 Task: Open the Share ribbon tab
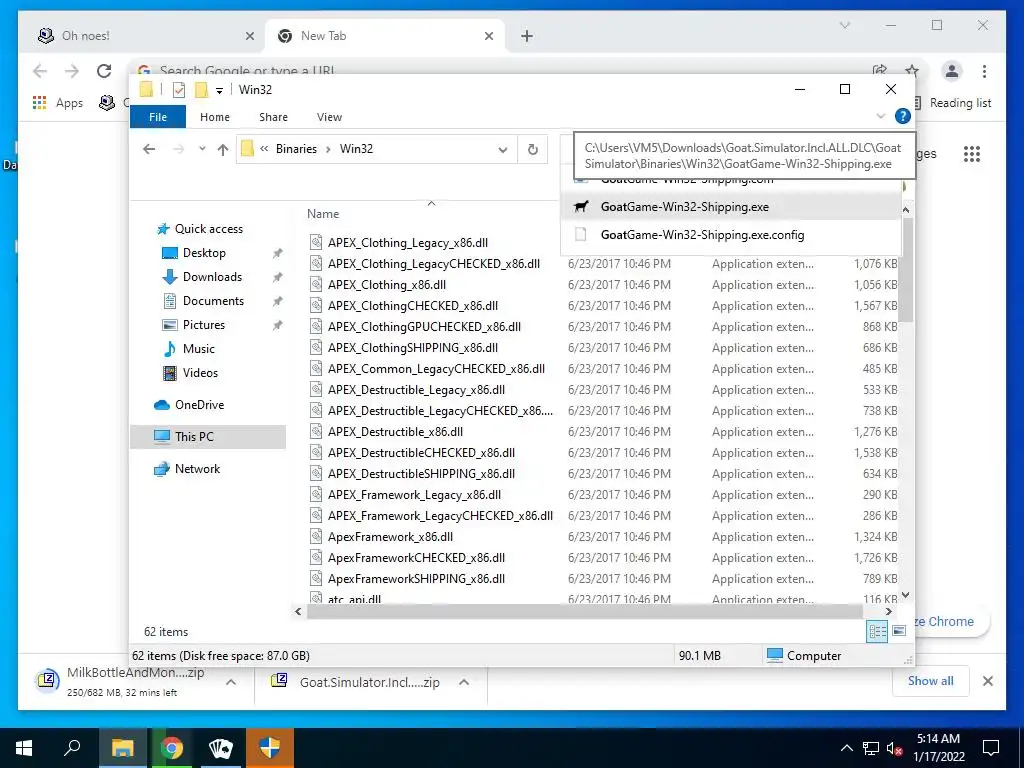tap(273, 117)
